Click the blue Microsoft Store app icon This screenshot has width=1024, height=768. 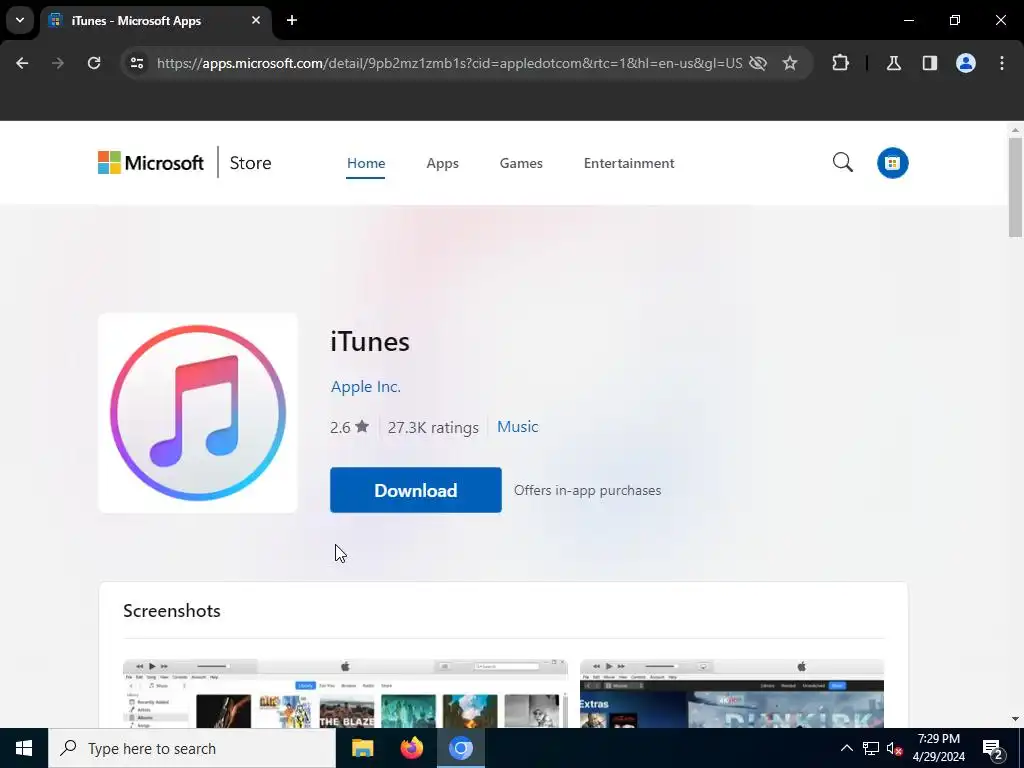click(893, 163)
